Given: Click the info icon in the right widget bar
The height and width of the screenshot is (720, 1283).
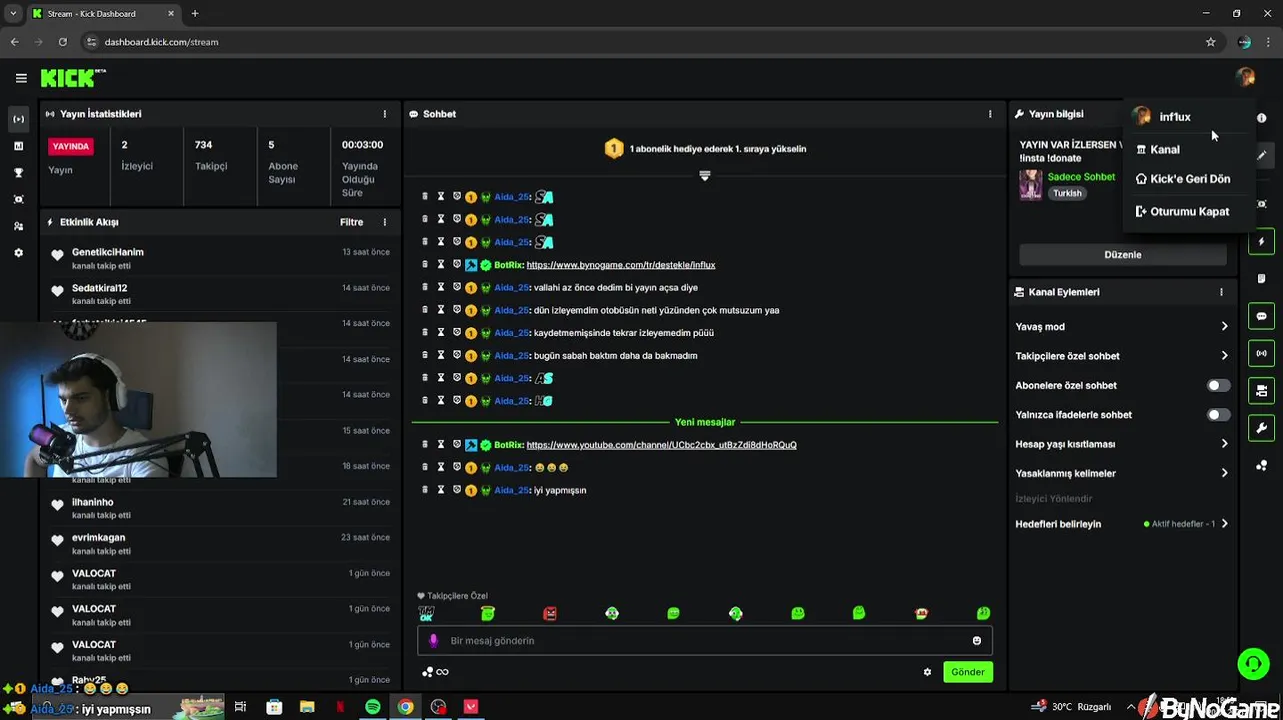Looking at the screenshot, I should click(1262, 118).
